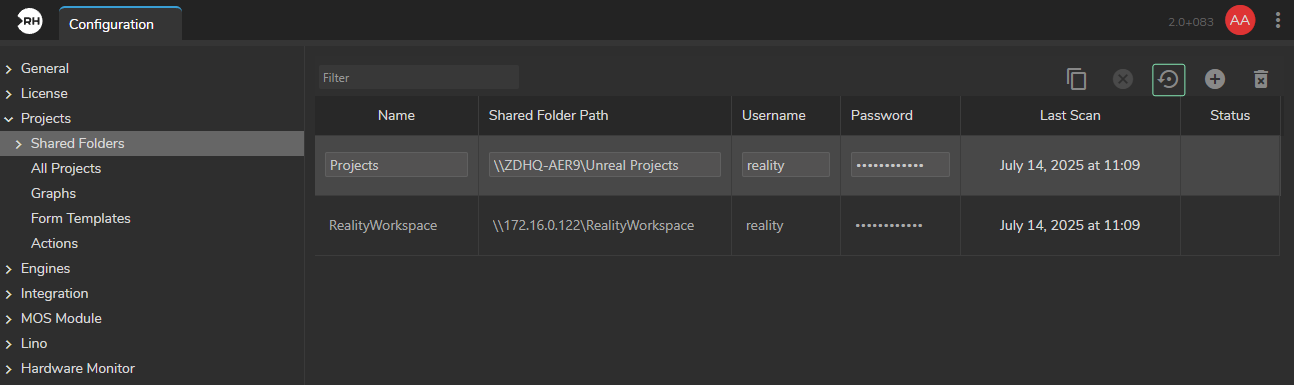Open the vertical three-dot menu
The width and height of the screenshot is (1294, 385).
[x=1278, y=21]
